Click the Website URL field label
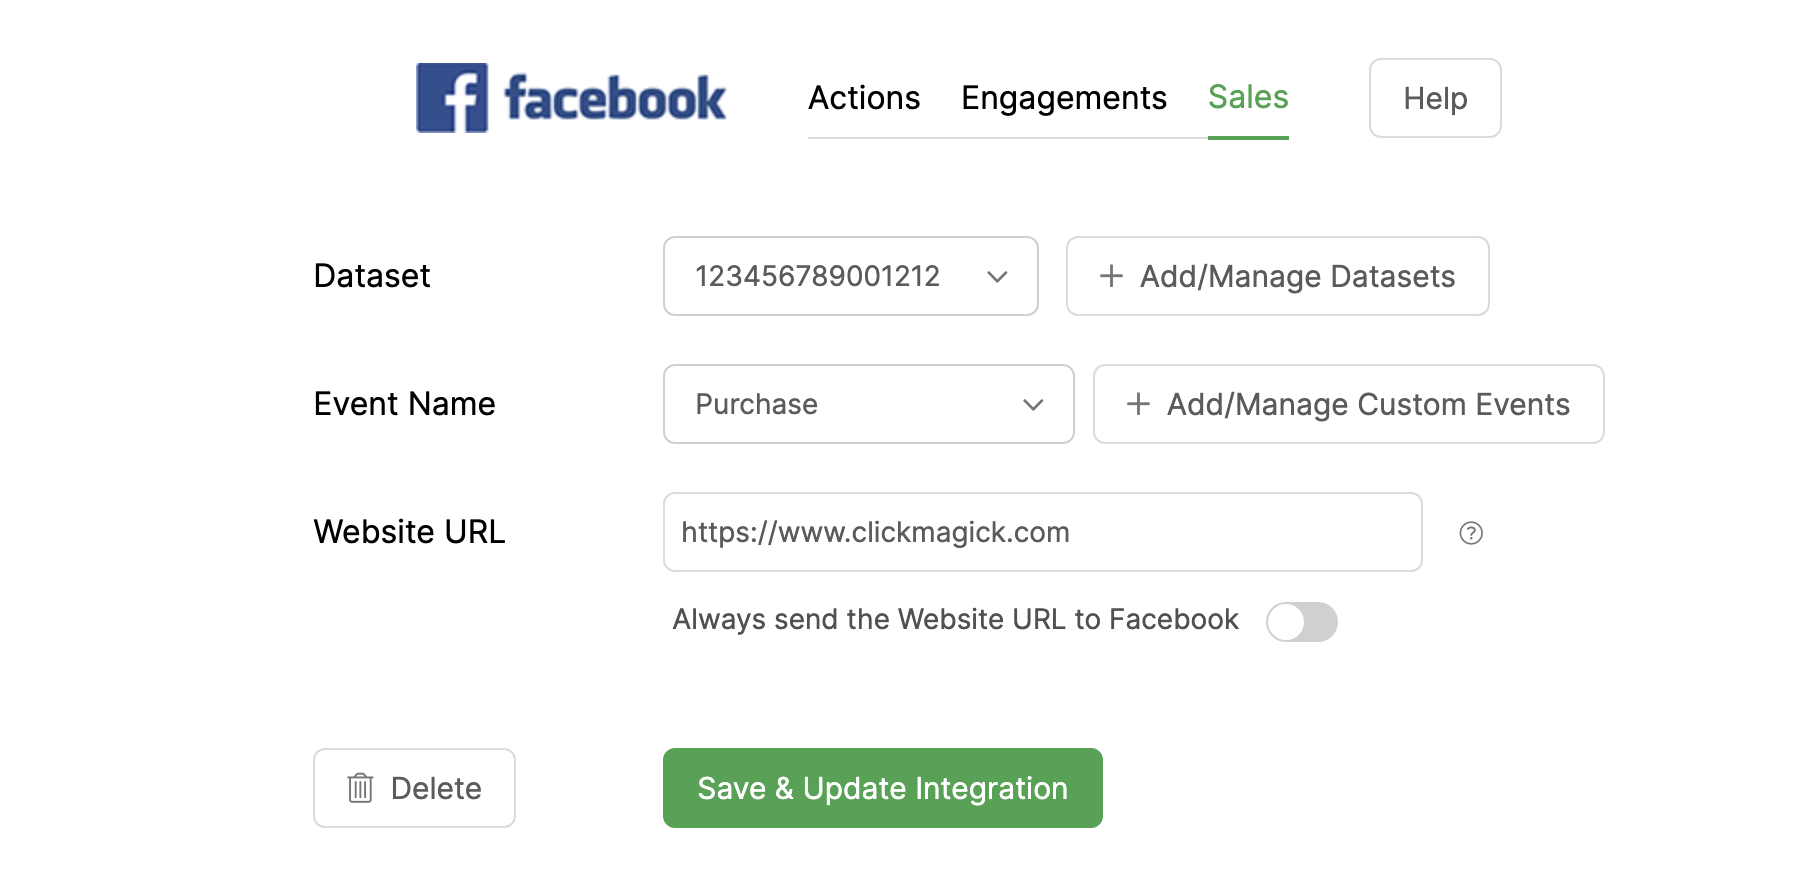1796x890 pixels. tap(409, 532)
